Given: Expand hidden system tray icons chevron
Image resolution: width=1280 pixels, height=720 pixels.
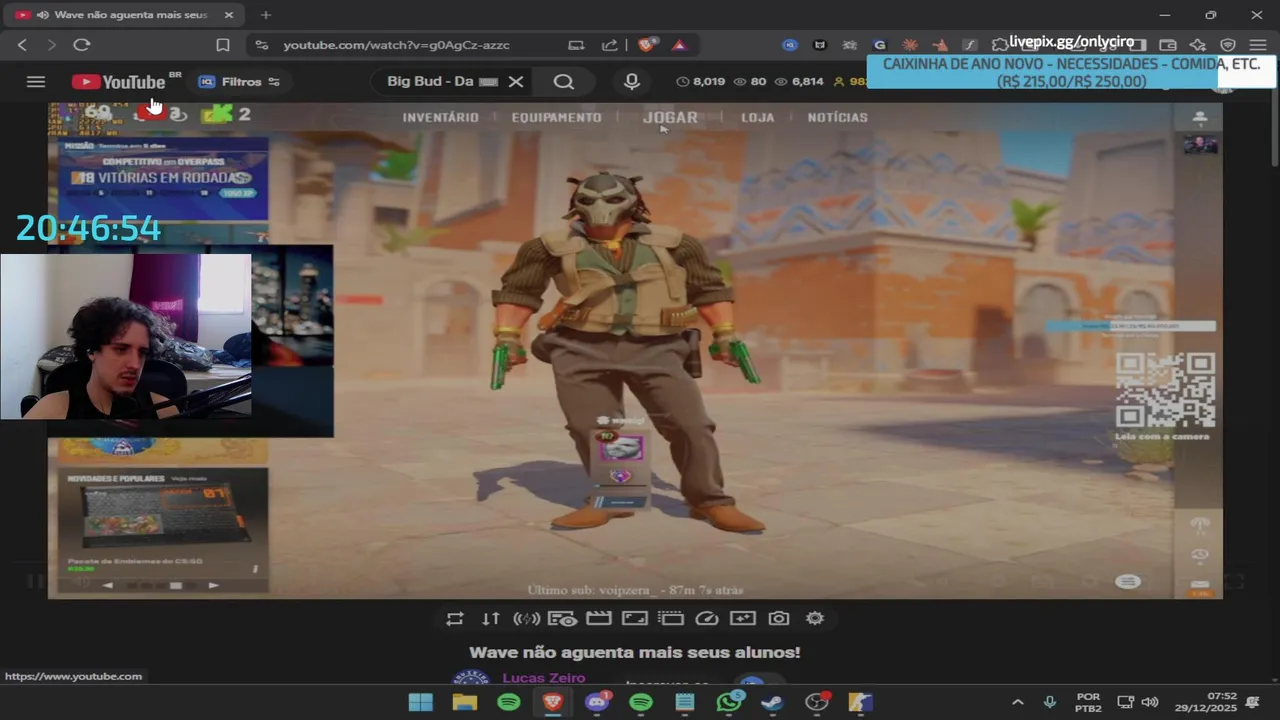Looking at the screenshot, I should [1017, 702].
